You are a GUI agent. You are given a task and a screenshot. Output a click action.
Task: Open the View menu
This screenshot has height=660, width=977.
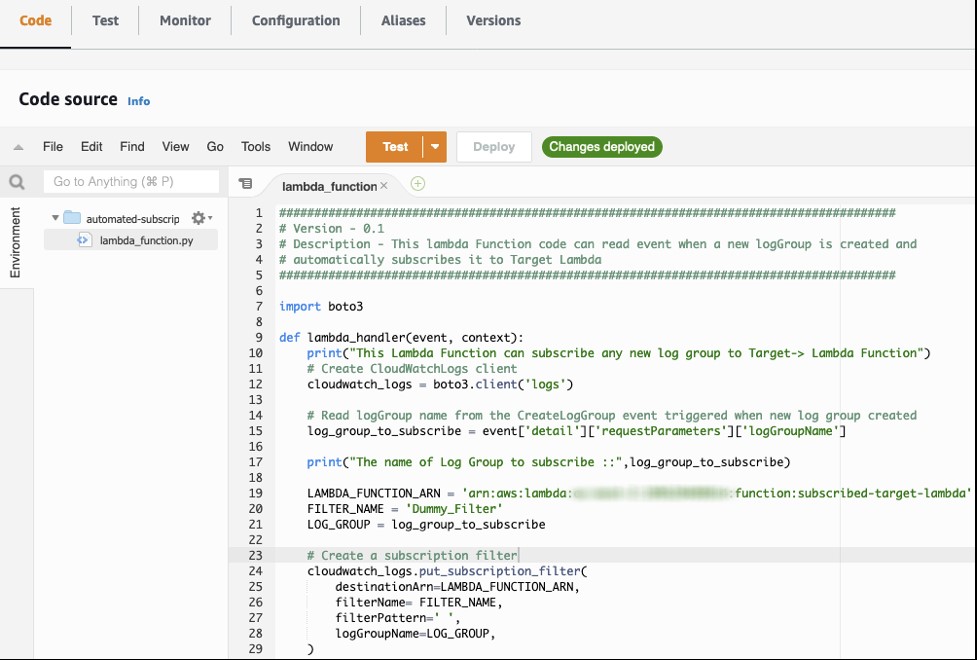[176, 146]
